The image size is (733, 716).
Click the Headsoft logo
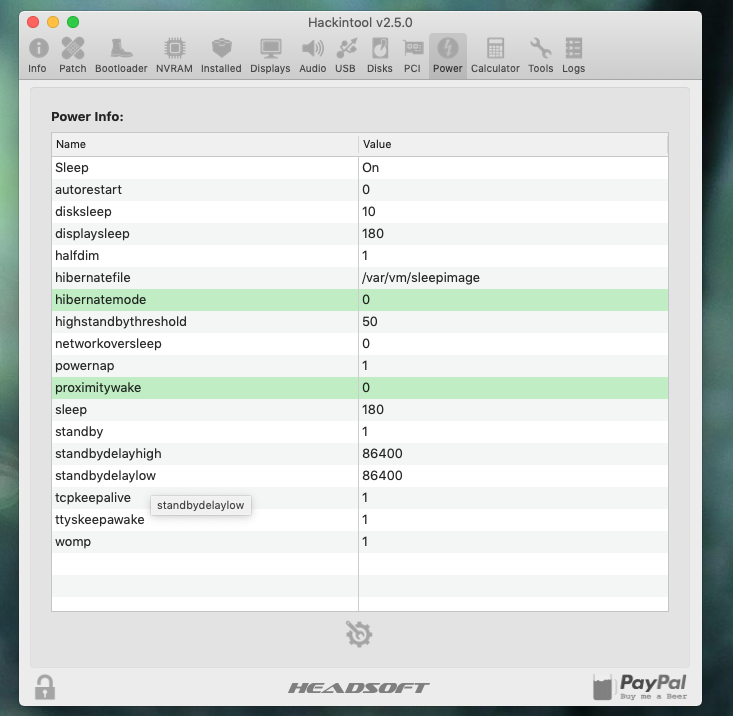click(x=359, y=687)
